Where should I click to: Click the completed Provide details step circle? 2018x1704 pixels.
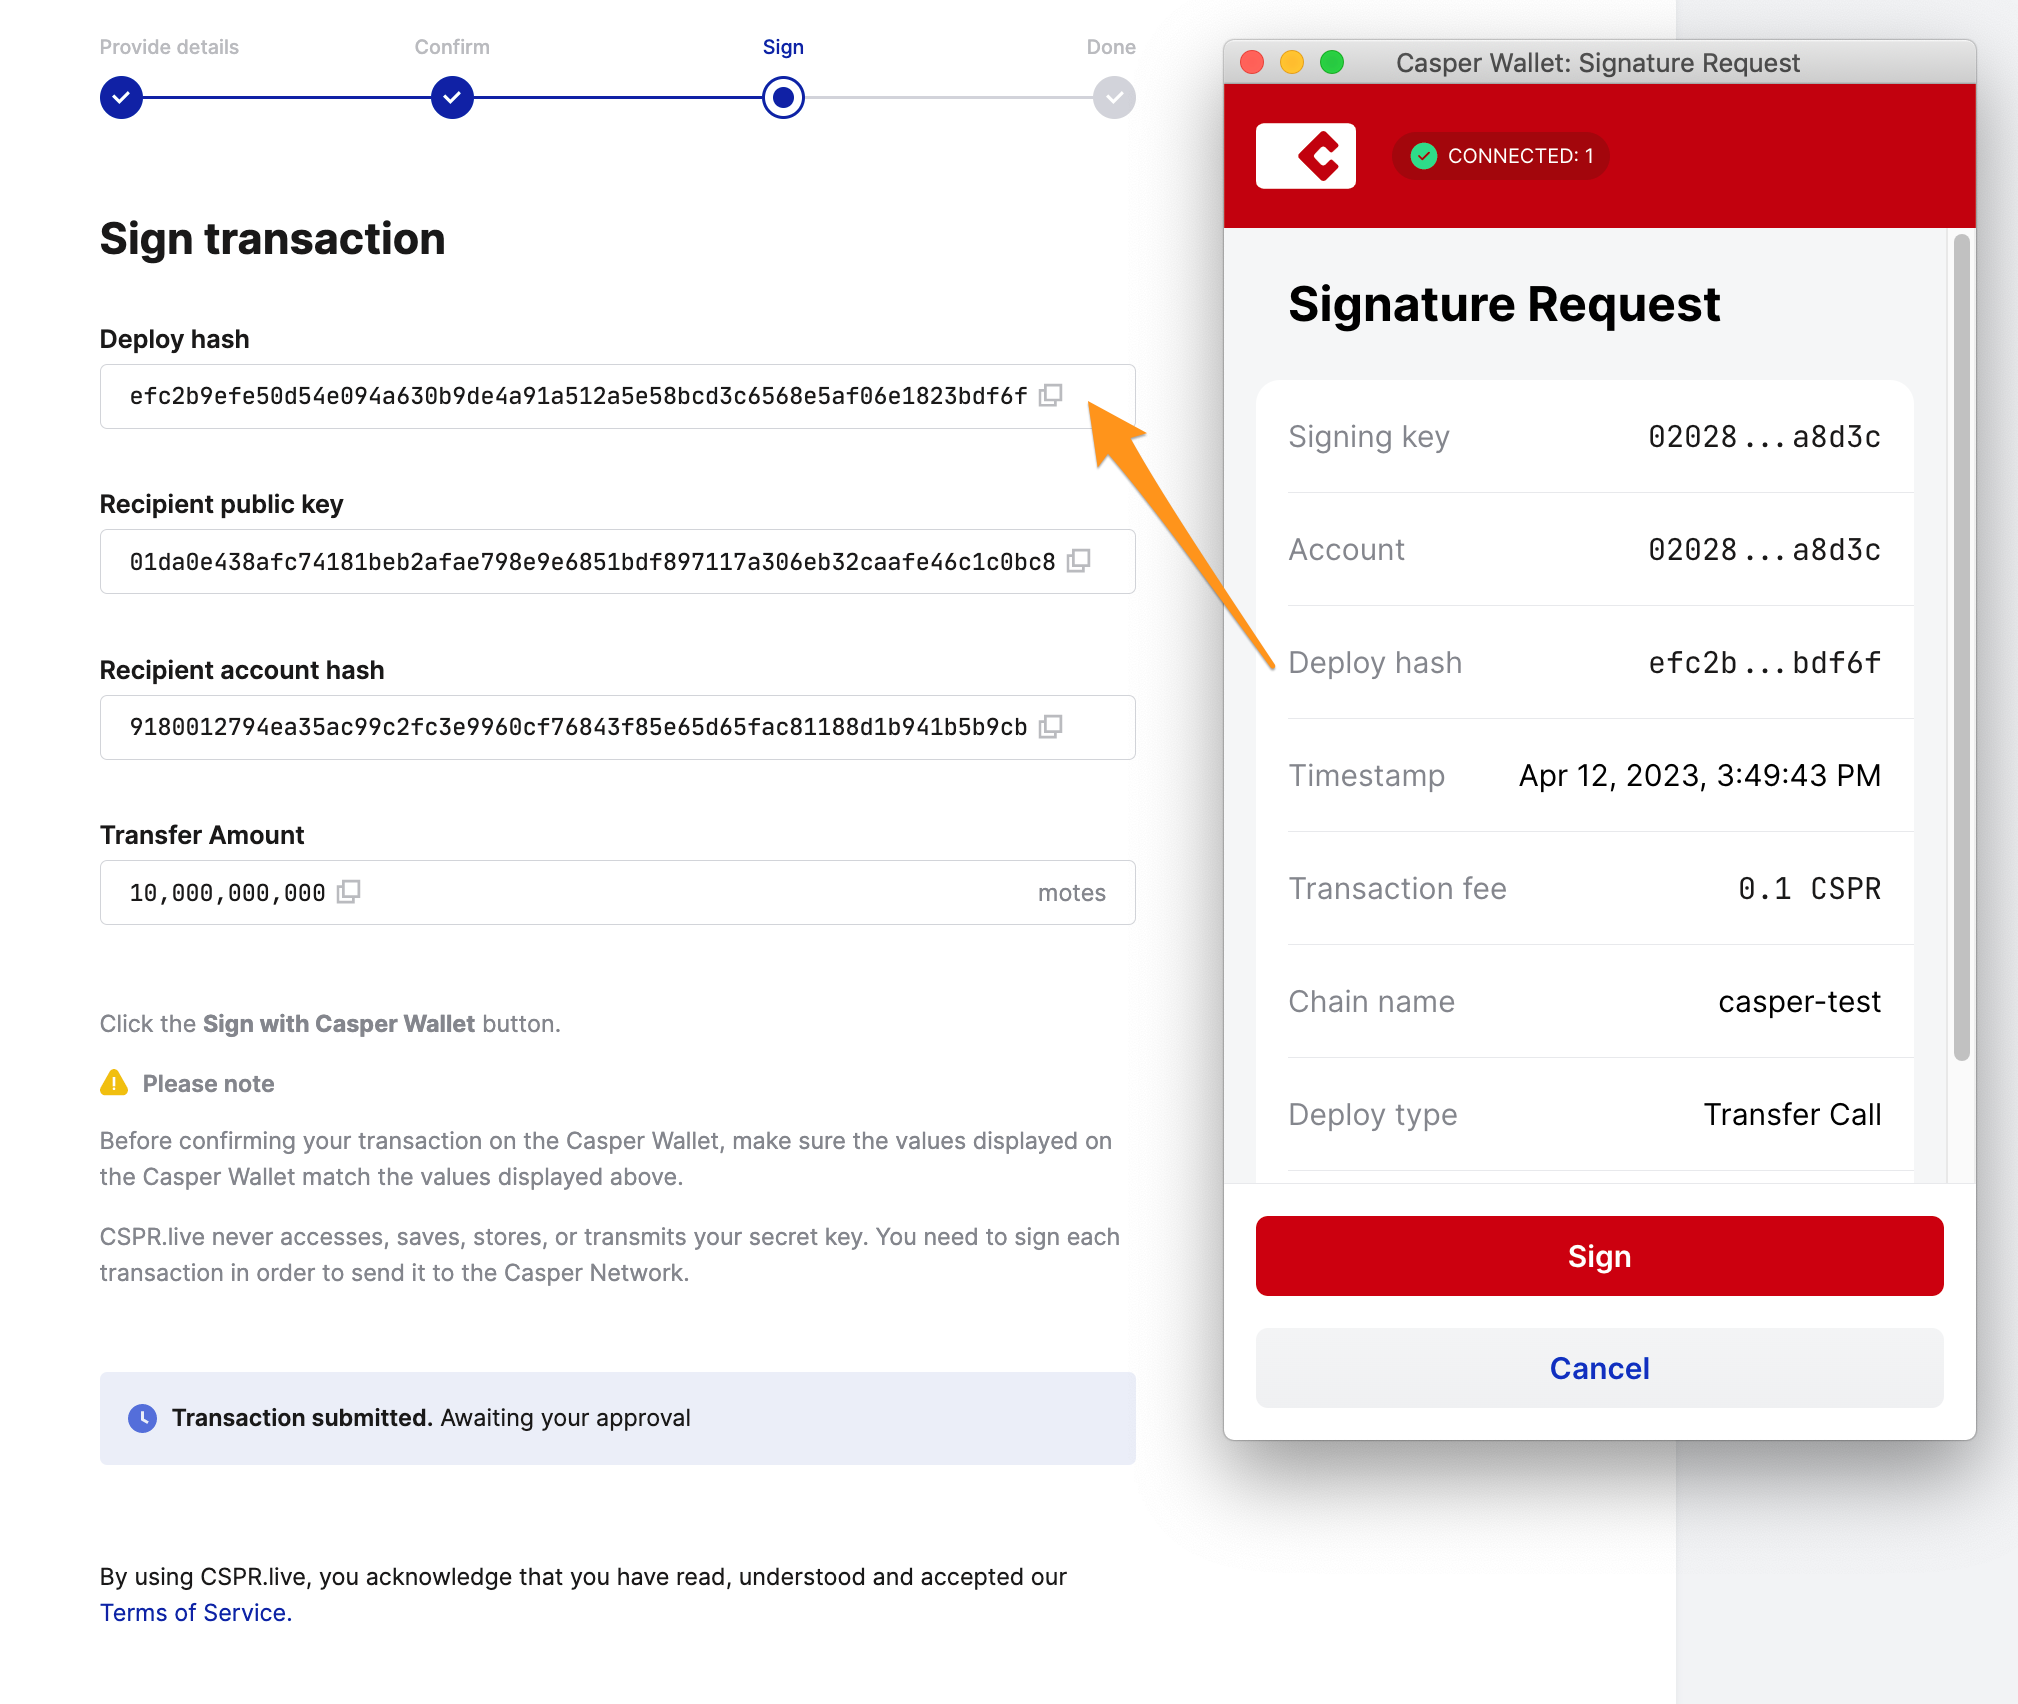pos(120,97)
